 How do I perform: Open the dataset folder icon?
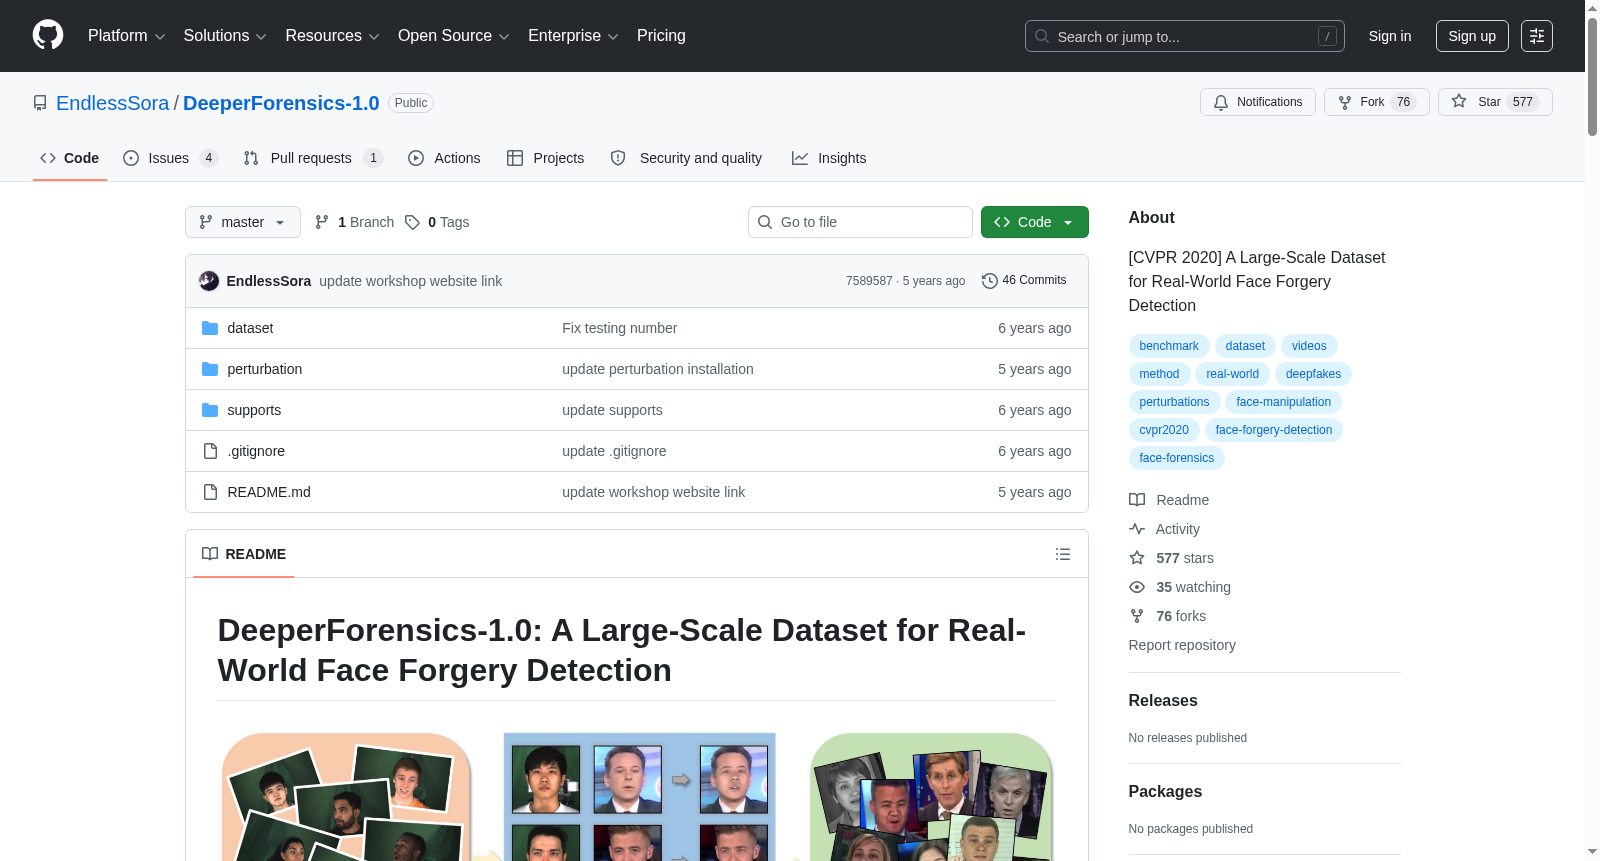[210, 328]
